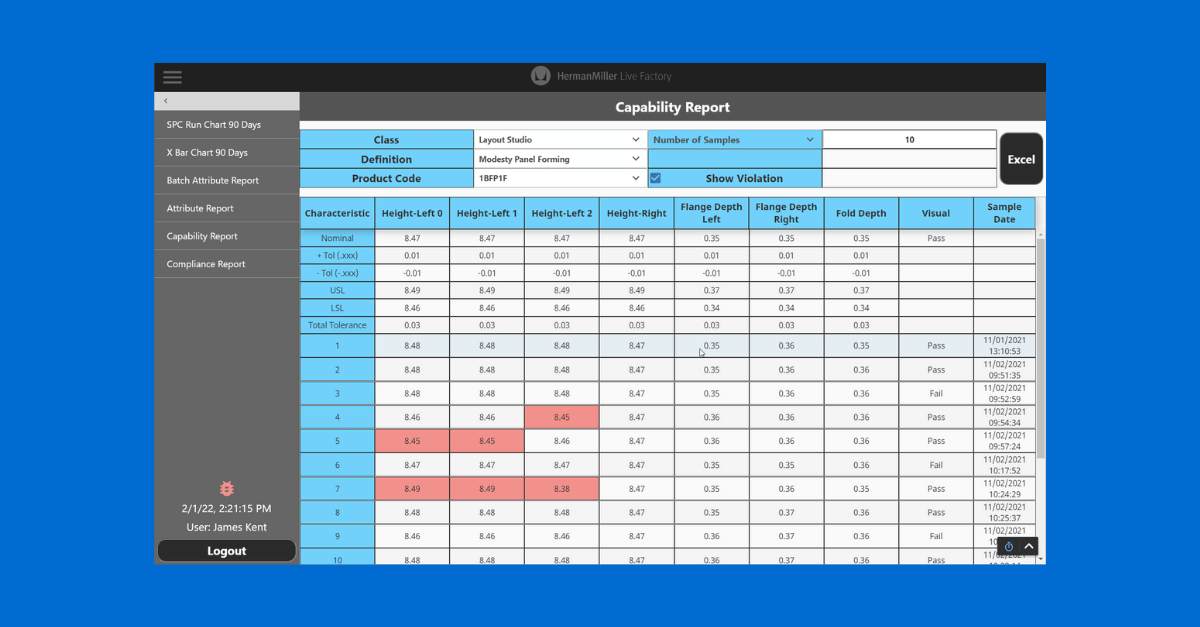This screenshot has height=627, width=1200.
Task: Toggle the Show Violation checkbox
Action: click(x=656, y=178)
